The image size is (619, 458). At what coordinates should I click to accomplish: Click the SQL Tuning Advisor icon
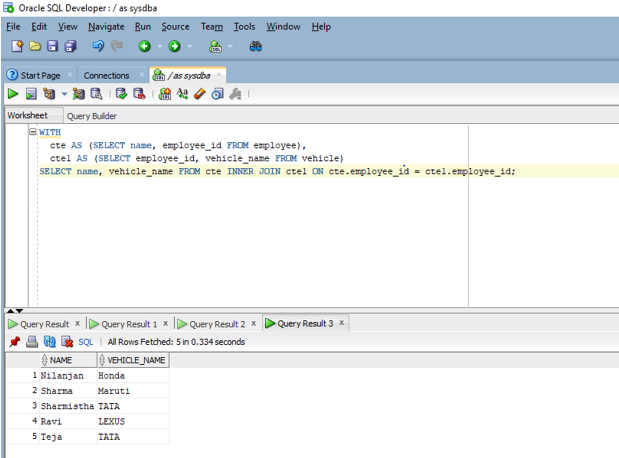click(x=96, y=94)
